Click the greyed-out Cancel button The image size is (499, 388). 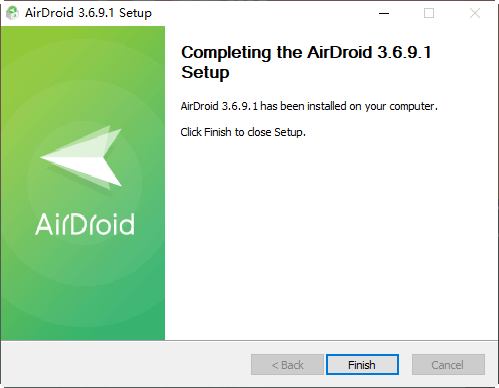(448, 364)
